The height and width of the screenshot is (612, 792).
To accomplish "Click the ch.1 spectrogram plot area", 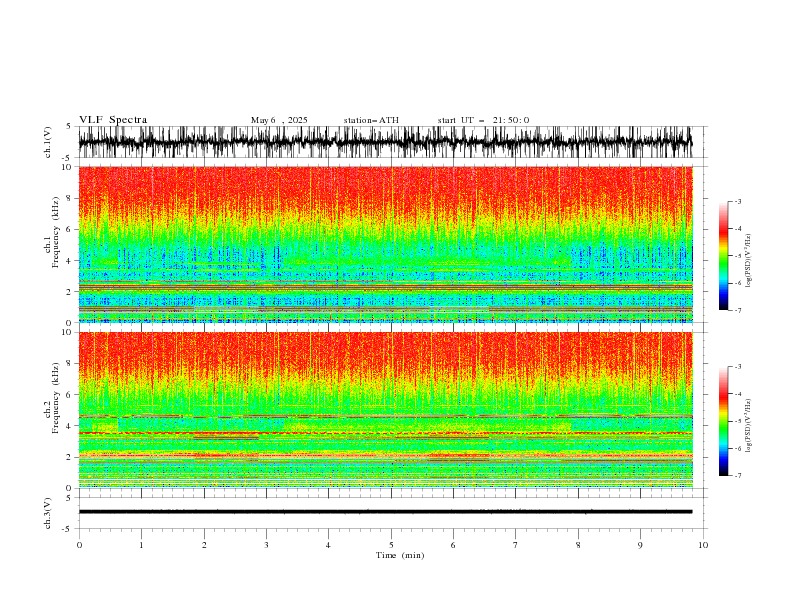I will click(x=385, y=244).
